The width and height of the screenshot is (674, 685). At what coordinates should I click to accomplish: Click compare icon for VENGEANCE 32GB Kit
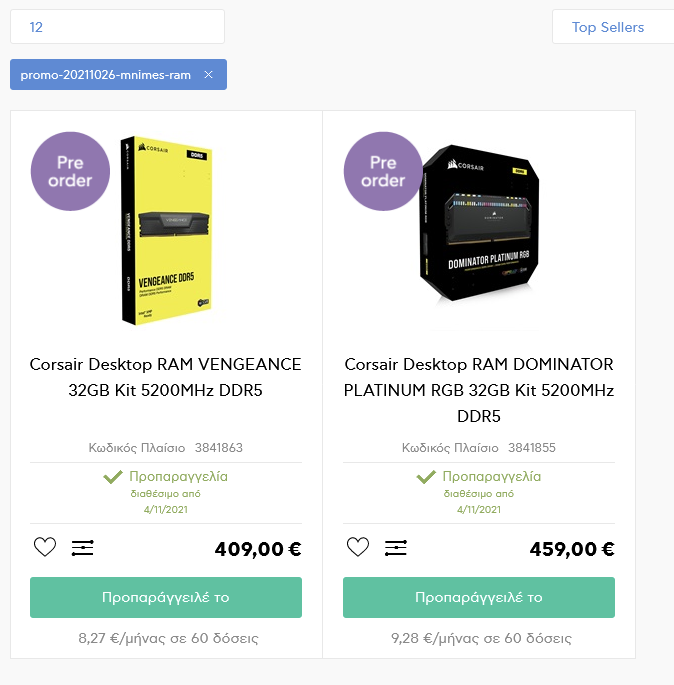coord(83,548)
